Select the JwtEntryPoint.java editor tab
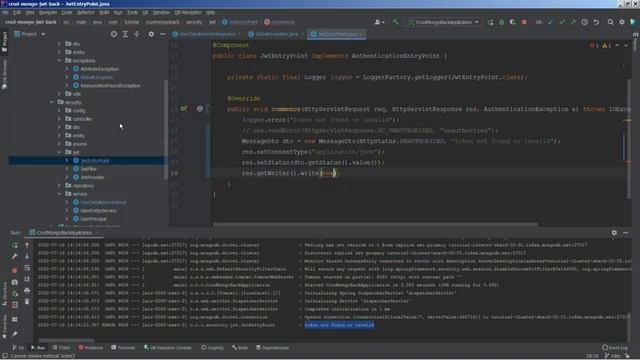 (337, 34)
